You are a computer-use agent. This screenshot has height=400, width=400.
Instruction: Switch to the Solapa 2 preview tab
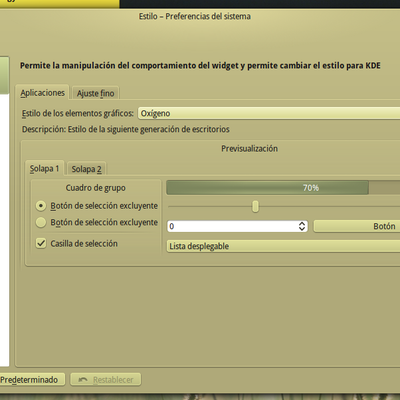87,169
